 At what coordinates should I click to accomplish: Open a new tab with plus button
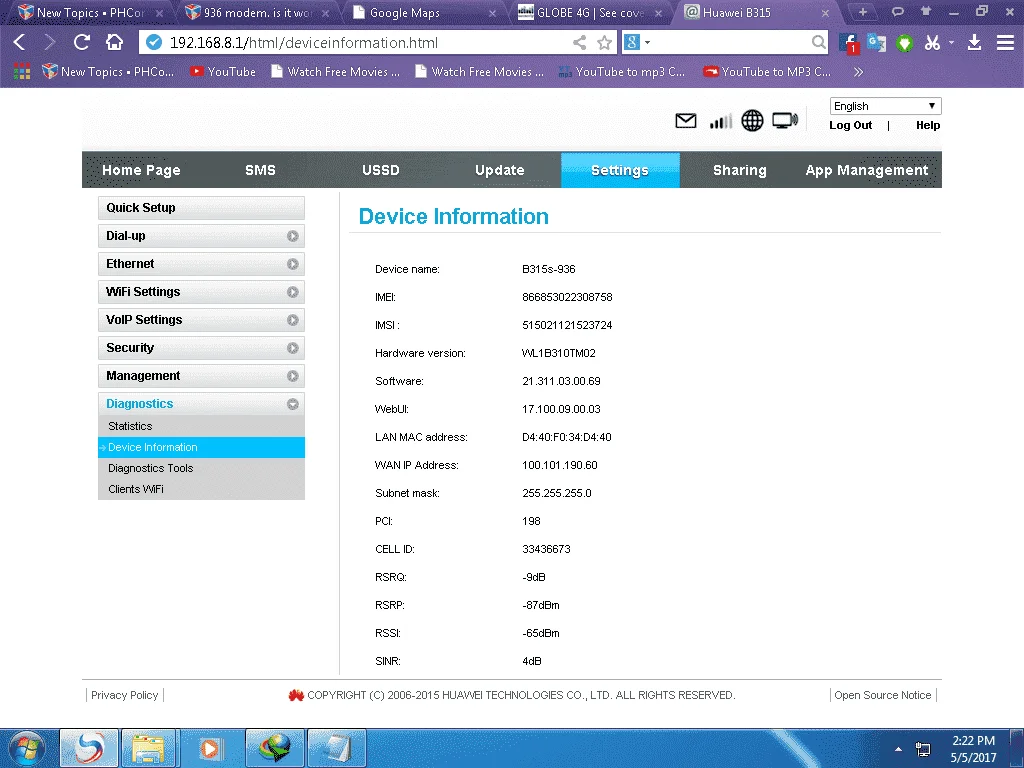pos(863,12)
